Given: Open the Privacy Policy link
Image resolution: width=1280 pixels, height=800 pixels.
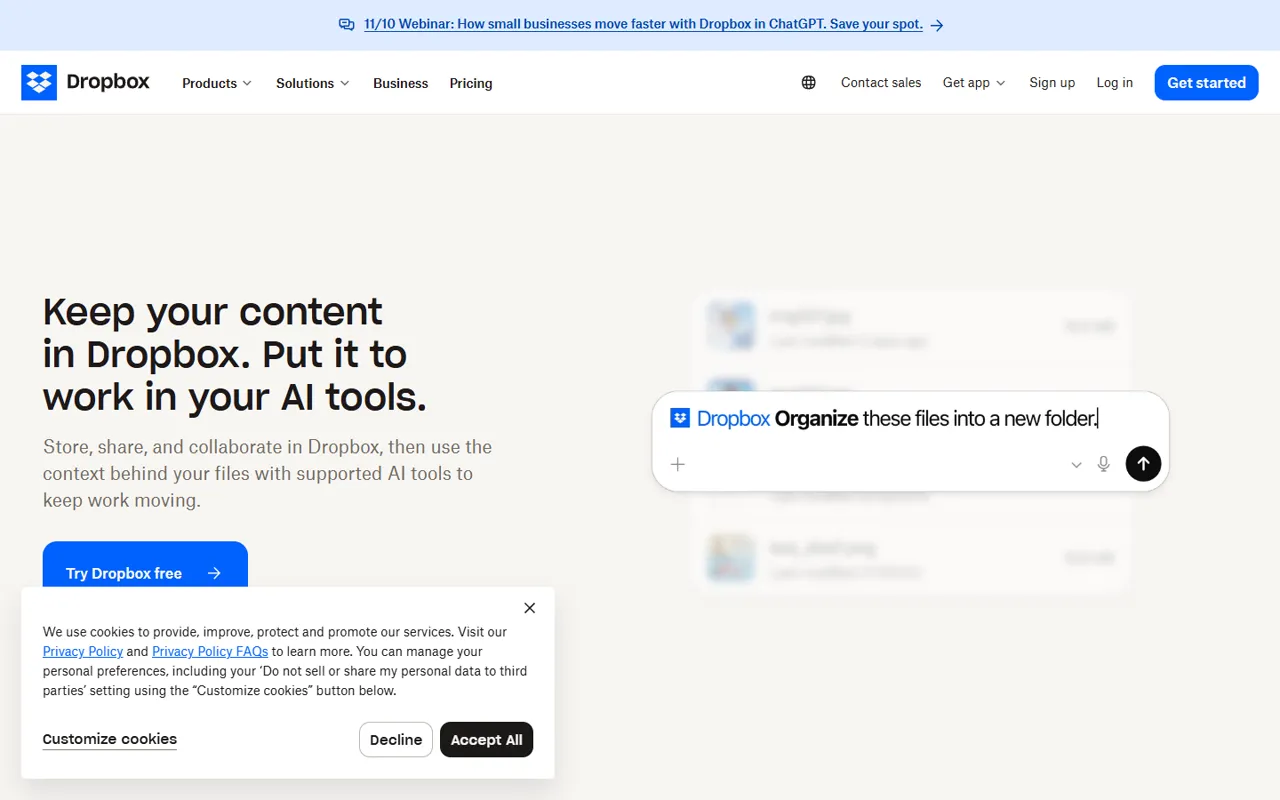Looking at the screenshot, I should [x=83, y=651].
